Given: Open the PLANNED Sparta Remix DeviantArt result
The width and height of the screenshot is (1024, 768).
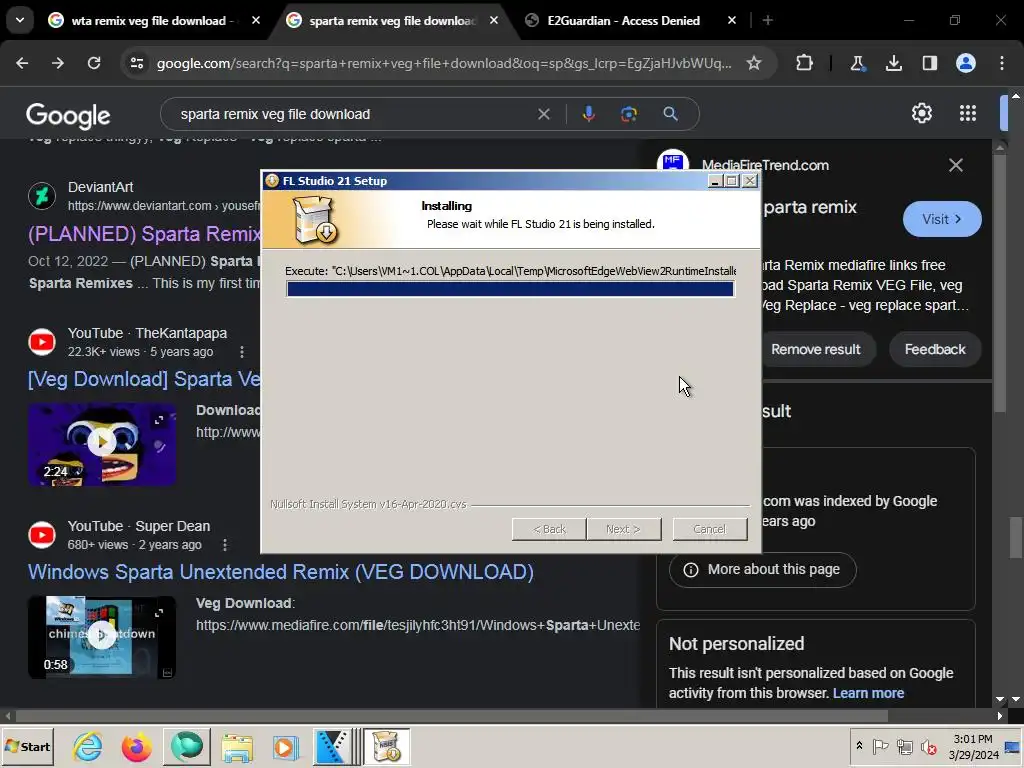Looking at the screenshot, I should point(144,234).
